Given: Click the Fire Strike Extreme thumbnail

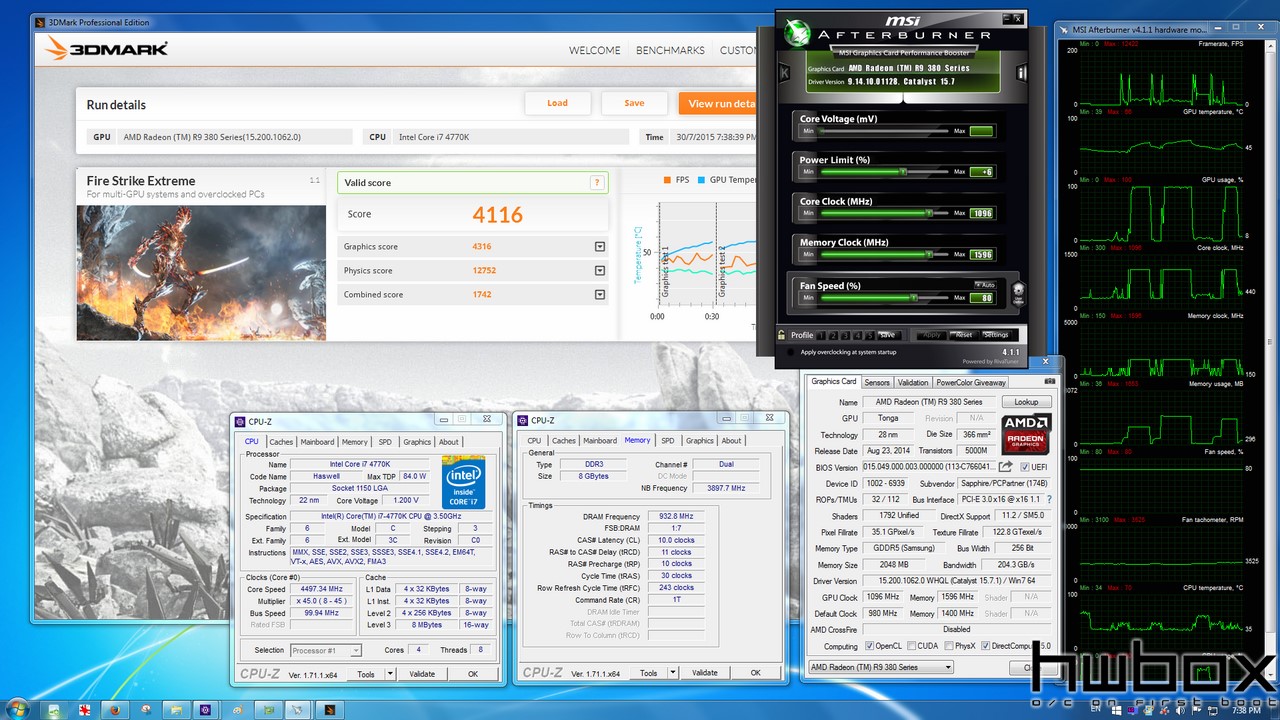Looking at the screenshot, I should pyautogui.click(x=201, y=273).
